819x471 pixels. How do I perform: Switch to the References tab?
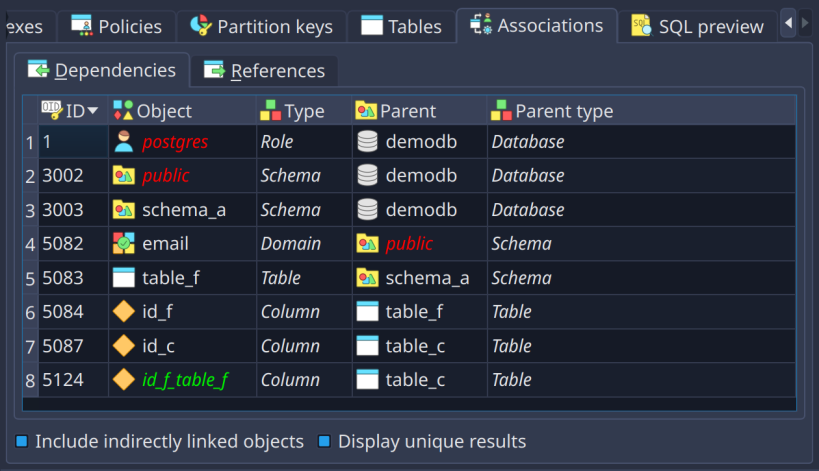(265, 71)
